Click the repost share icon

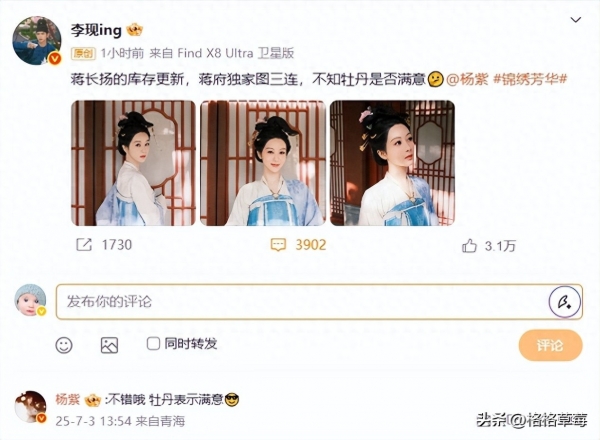pyautogui.click(x=84, y=244)
